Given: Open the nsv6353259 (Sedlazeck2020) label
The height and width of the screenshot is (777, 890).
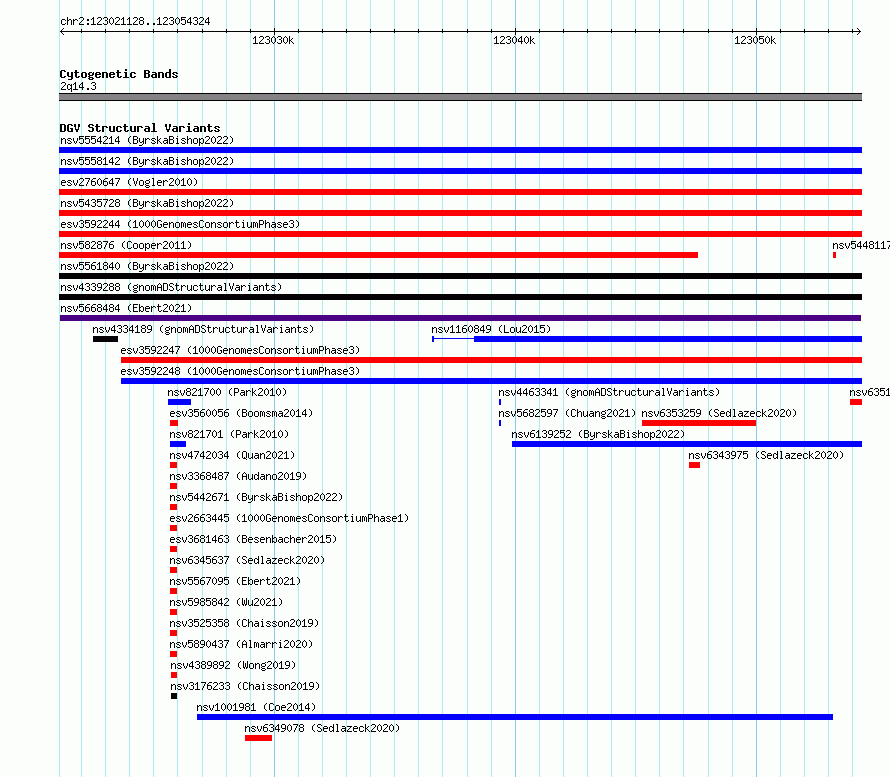Looking at the screenshot, I should tap(719, 413).
